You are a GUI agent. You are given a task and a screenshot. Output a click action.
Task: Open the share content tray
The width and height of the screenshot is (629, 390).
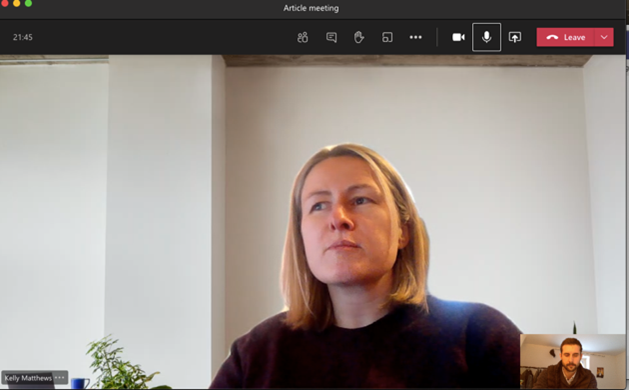pyautogui.click(x=515, y=37)
